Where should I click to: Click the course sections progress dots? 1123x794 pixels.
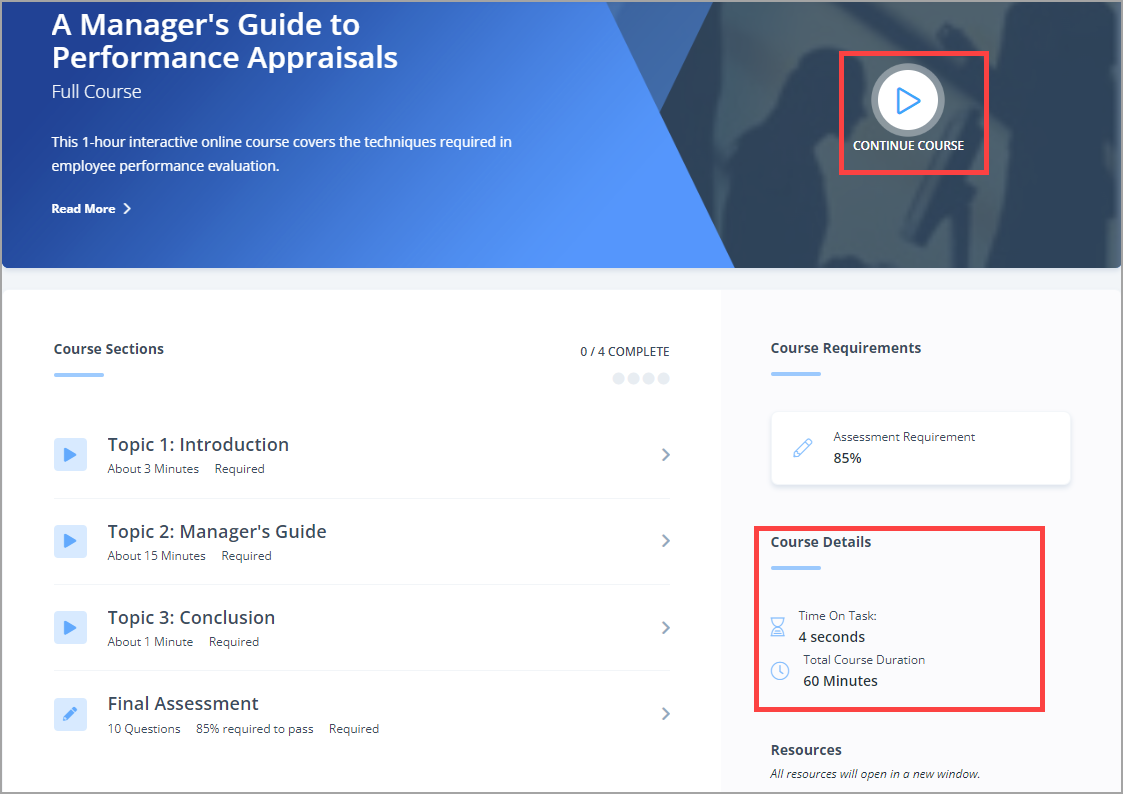[x=641, y=379]
